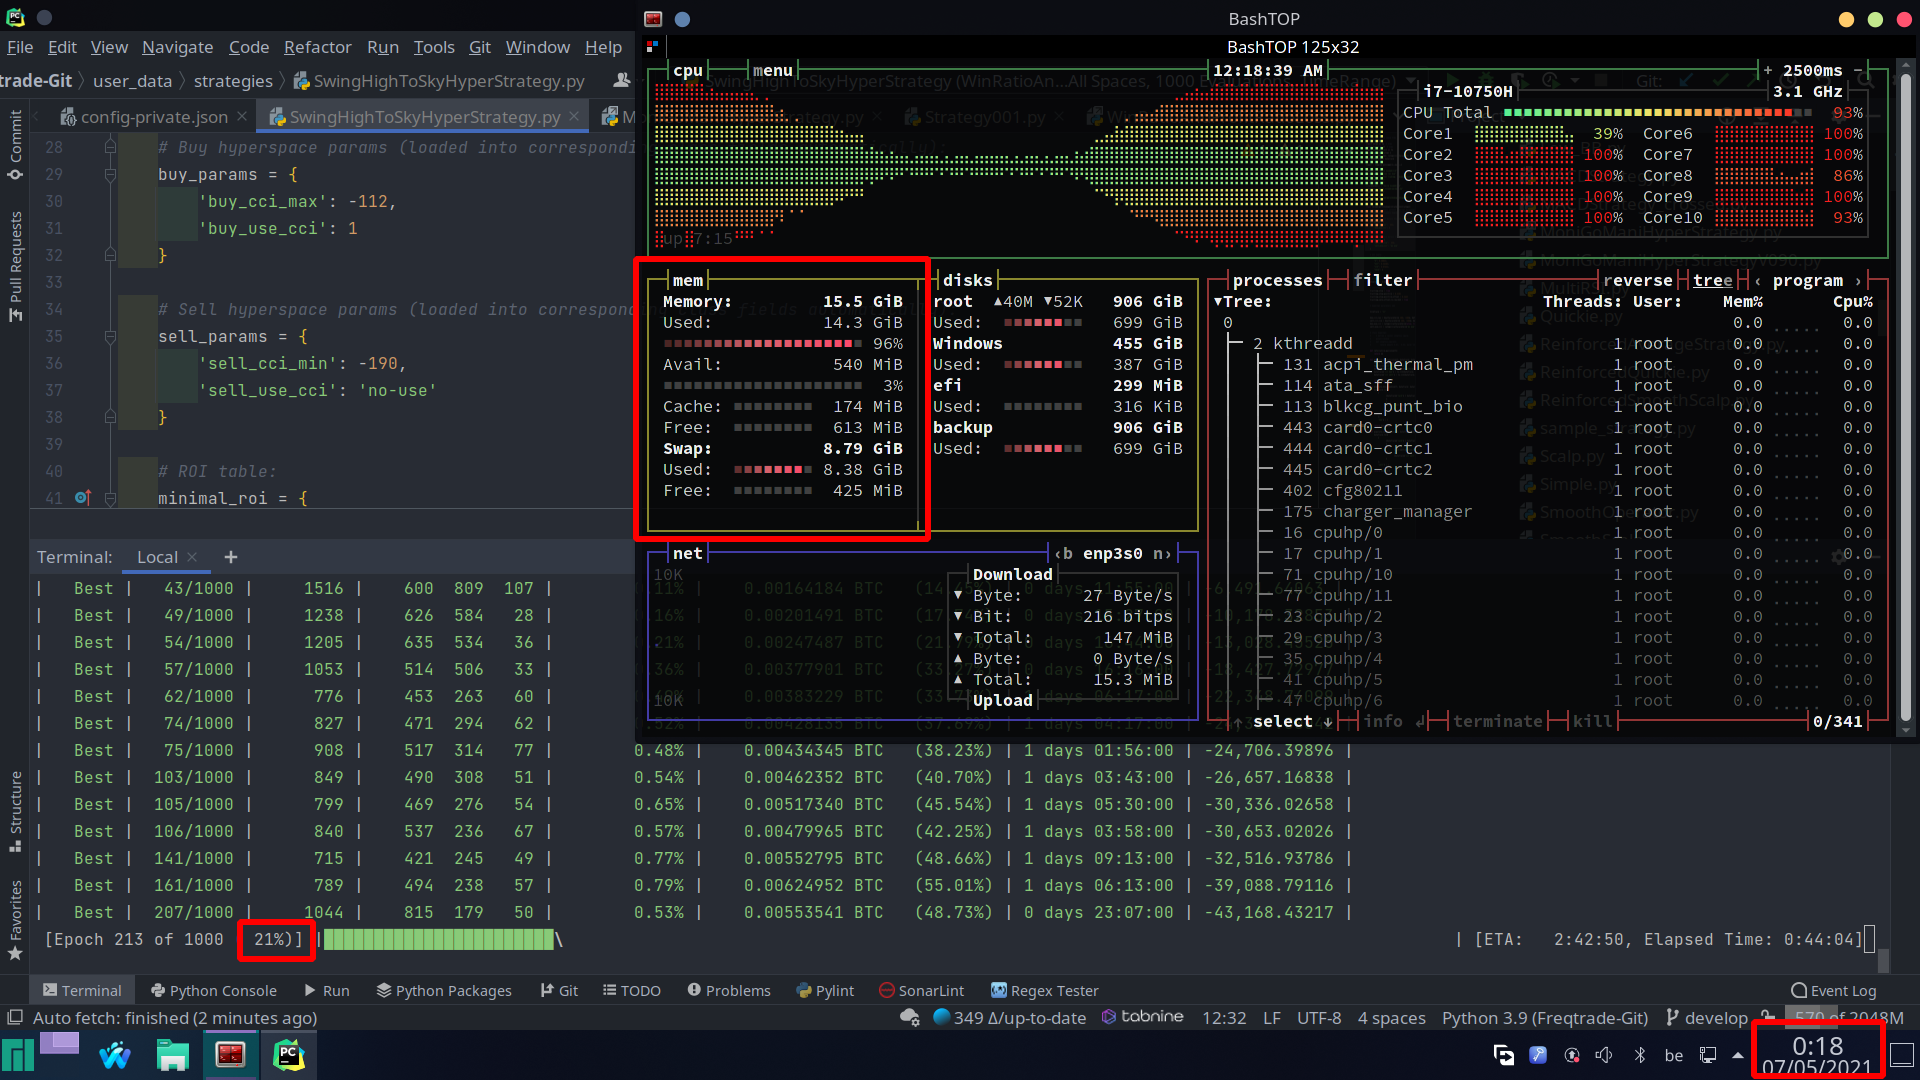1920x1080 pixels.
Task: Open the Navigate menu
Action: click(177, 47)
